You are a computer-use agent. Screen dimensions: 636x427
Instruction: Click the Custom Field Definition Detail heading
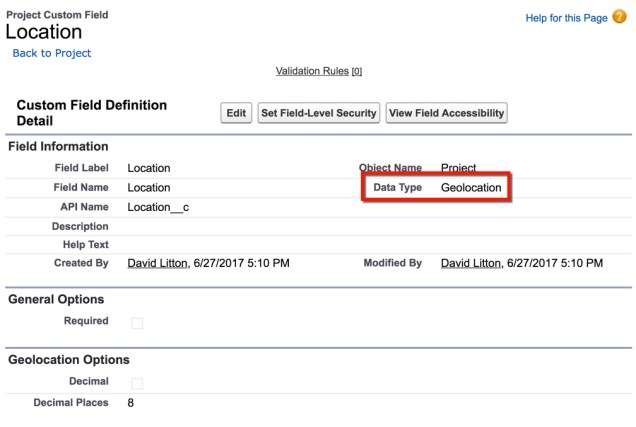point(92,112)
